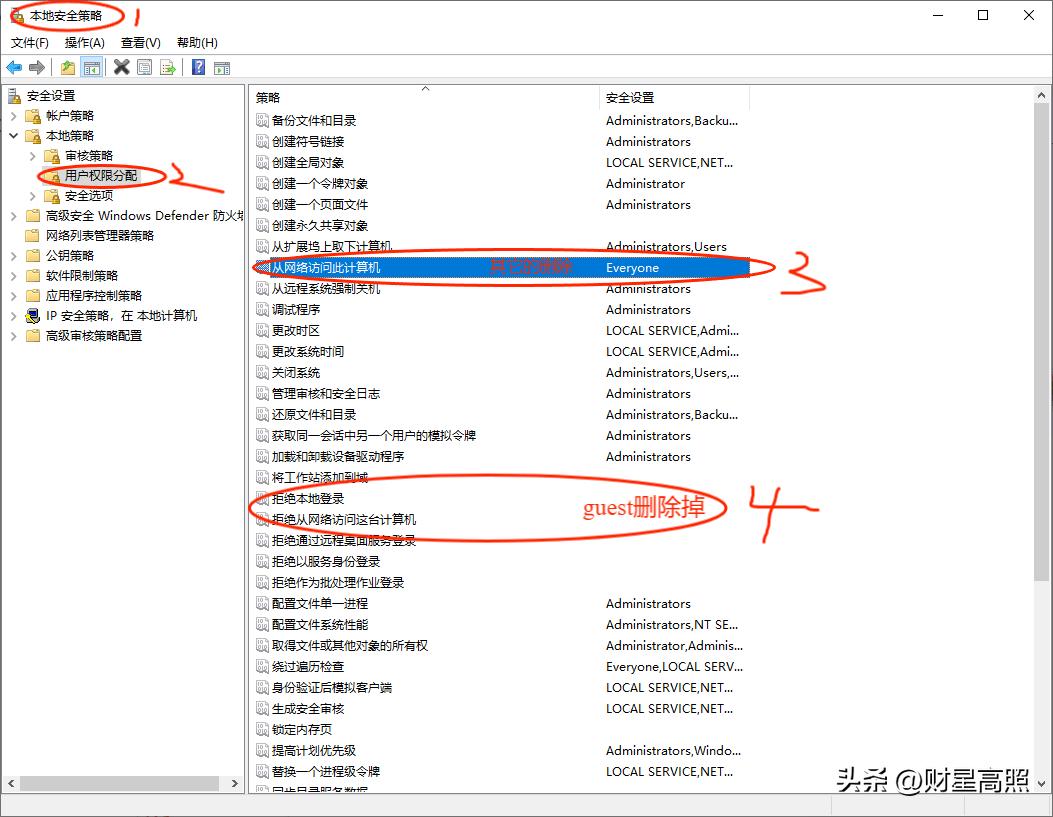Expand the 安全选项 tree node
Viewport: 1053px width, 817px height.
pos(33,195)
